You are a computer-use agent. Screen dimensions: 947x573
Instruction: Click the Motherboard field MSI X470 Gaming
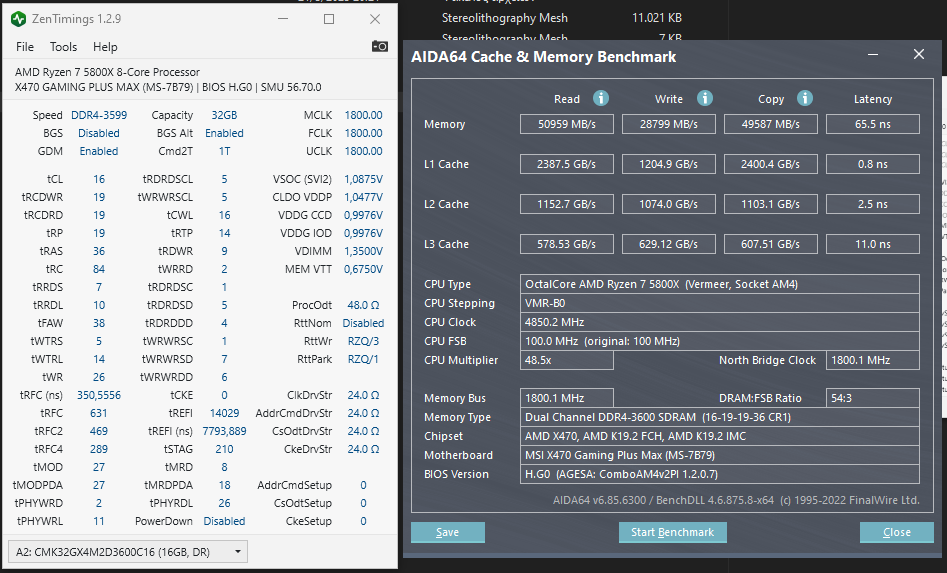(720, 455)
